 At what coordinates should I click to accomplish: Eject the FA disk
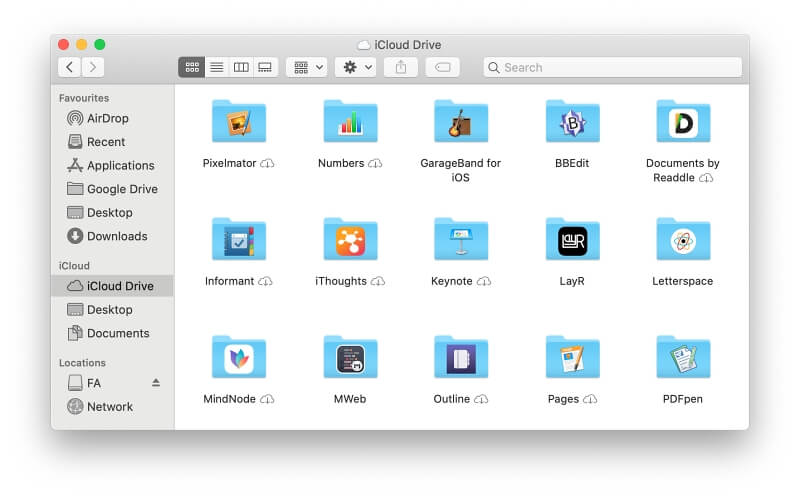156,383
